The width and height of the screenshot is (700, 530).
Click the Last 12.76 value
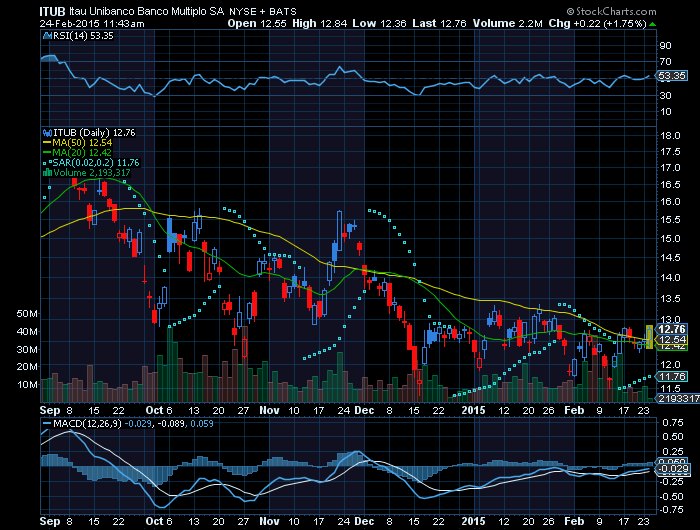pyautogui.click(x=439, y=24)
